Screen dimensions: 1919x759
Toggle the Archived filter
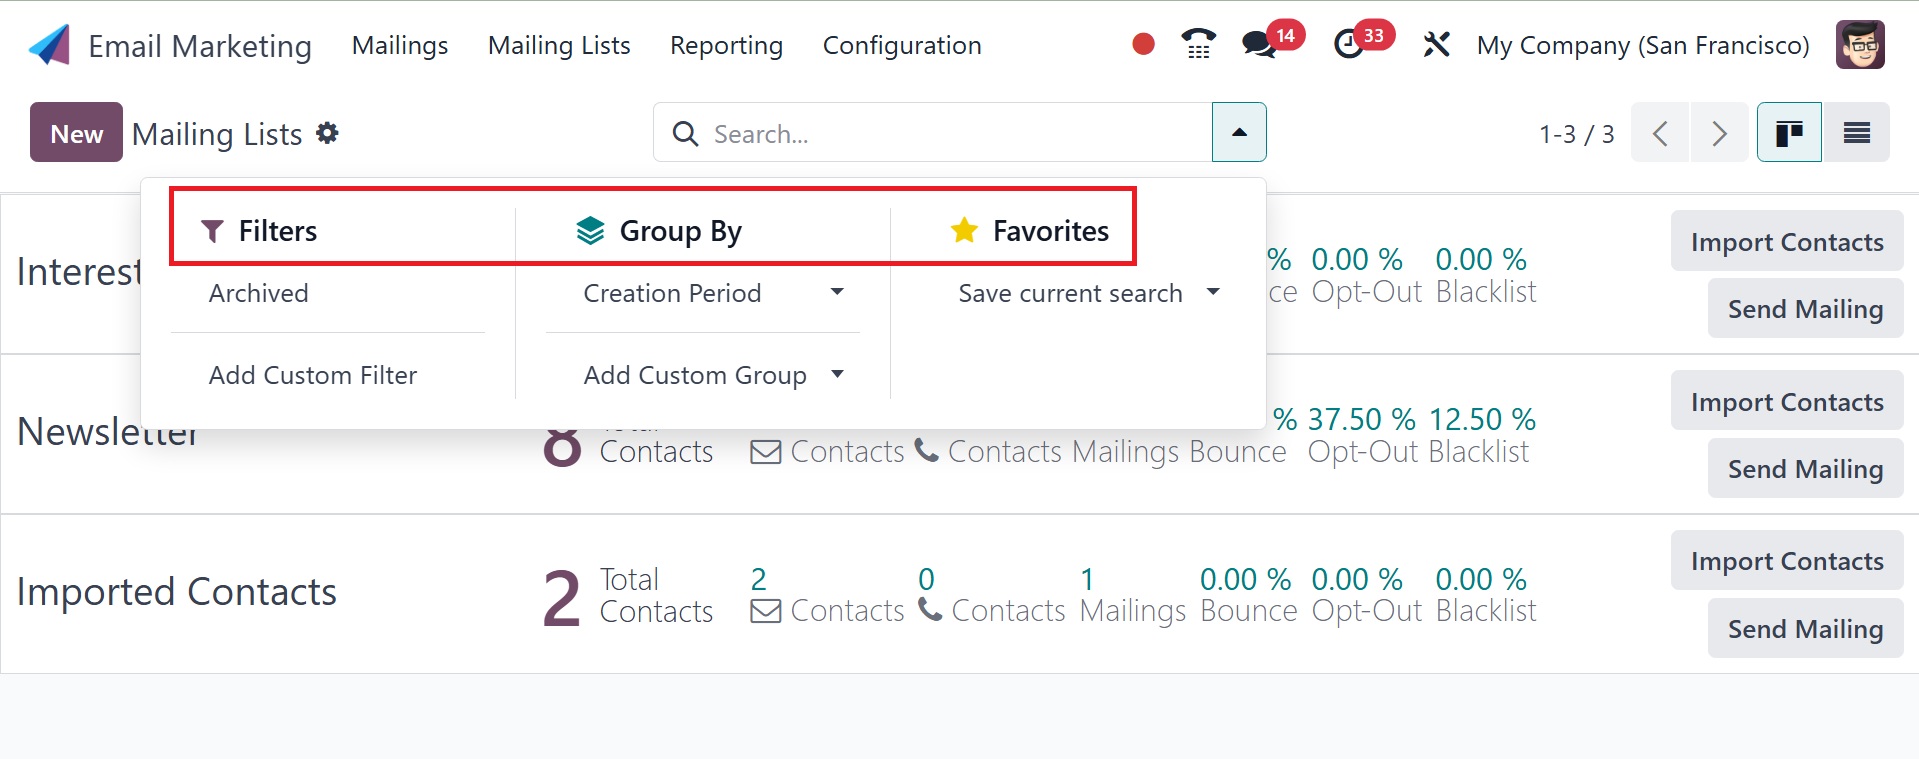pyautogui.click(x=258, y=293)
